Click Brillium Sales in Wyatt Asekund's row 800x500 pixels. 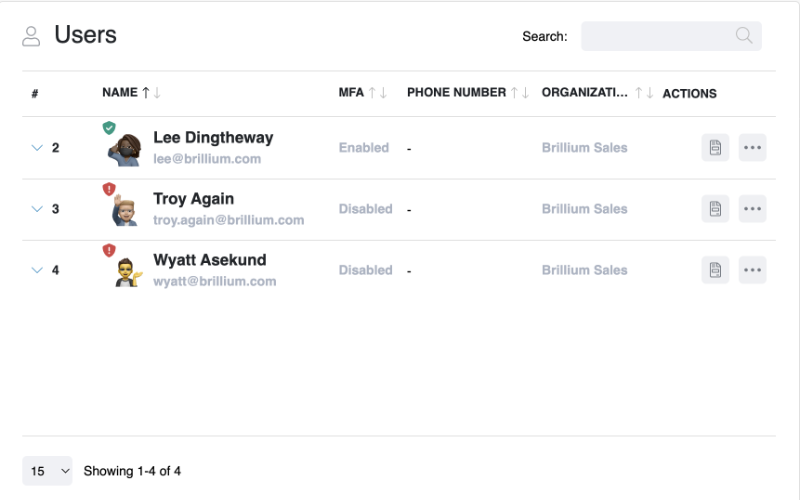[585, 270]
